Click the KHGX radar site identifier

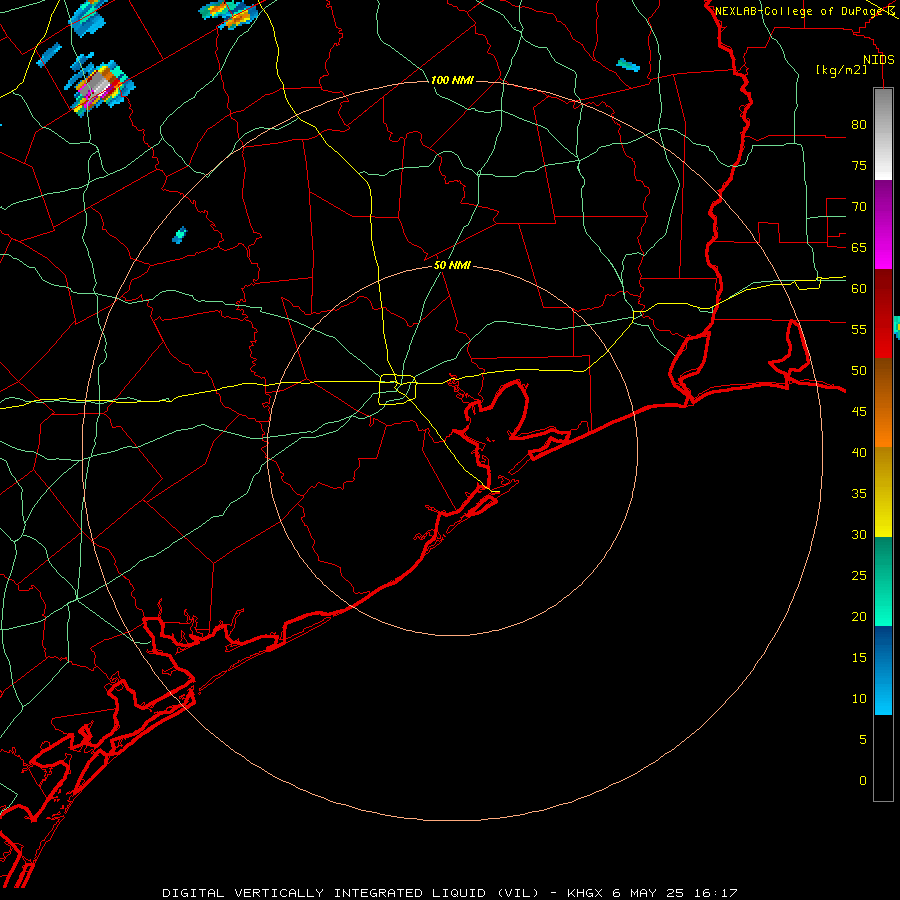point(585,893)
